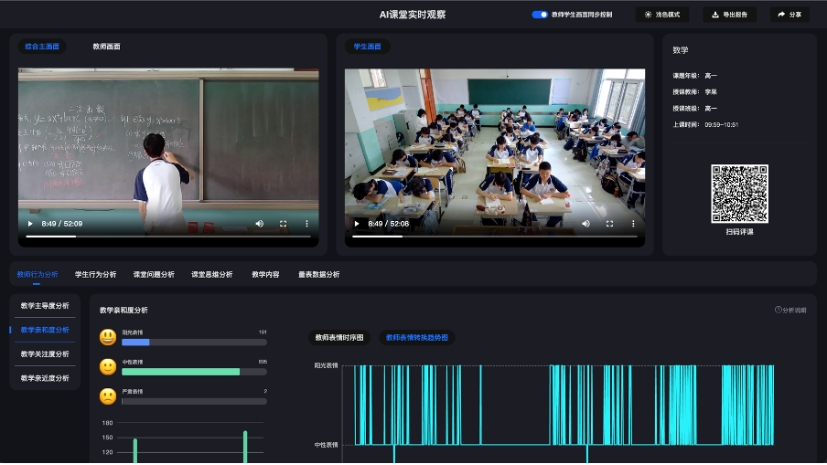
Task: Play the left main classroom video
Action: (30, 224)
